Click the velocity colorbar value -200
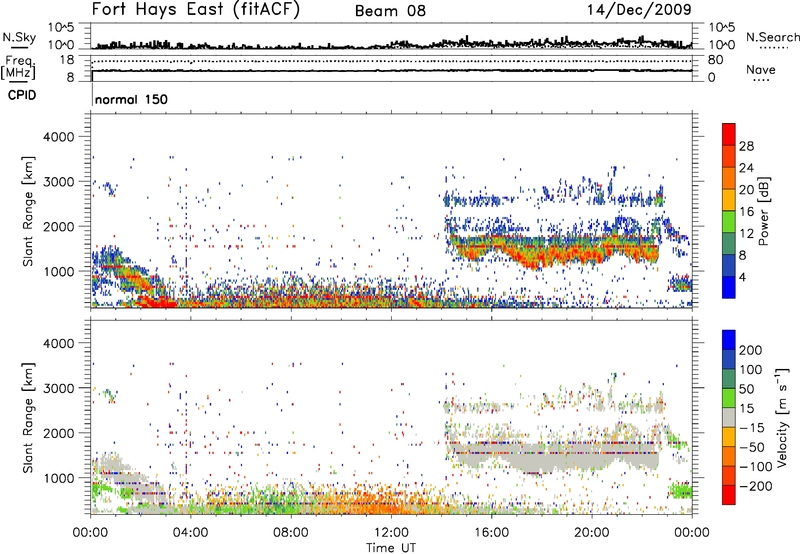Image resolution: width=800 pixels, height=554 pixels. [x=755, y=486]
